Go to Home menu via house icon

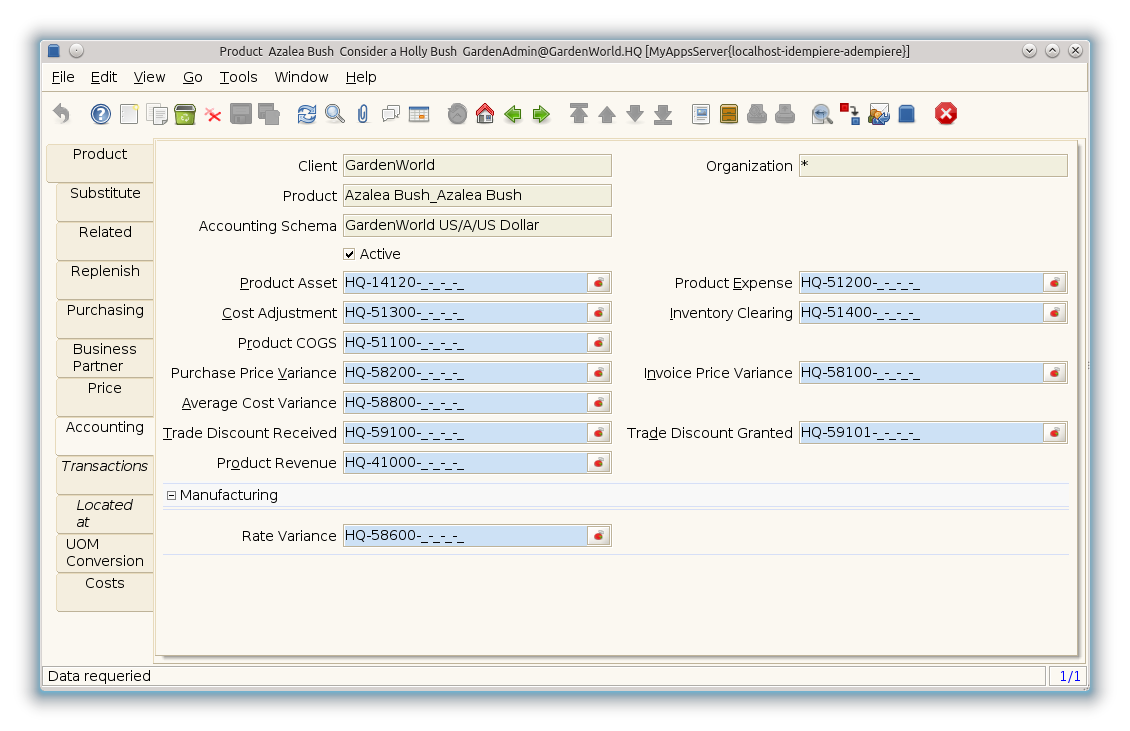(485, 115)
